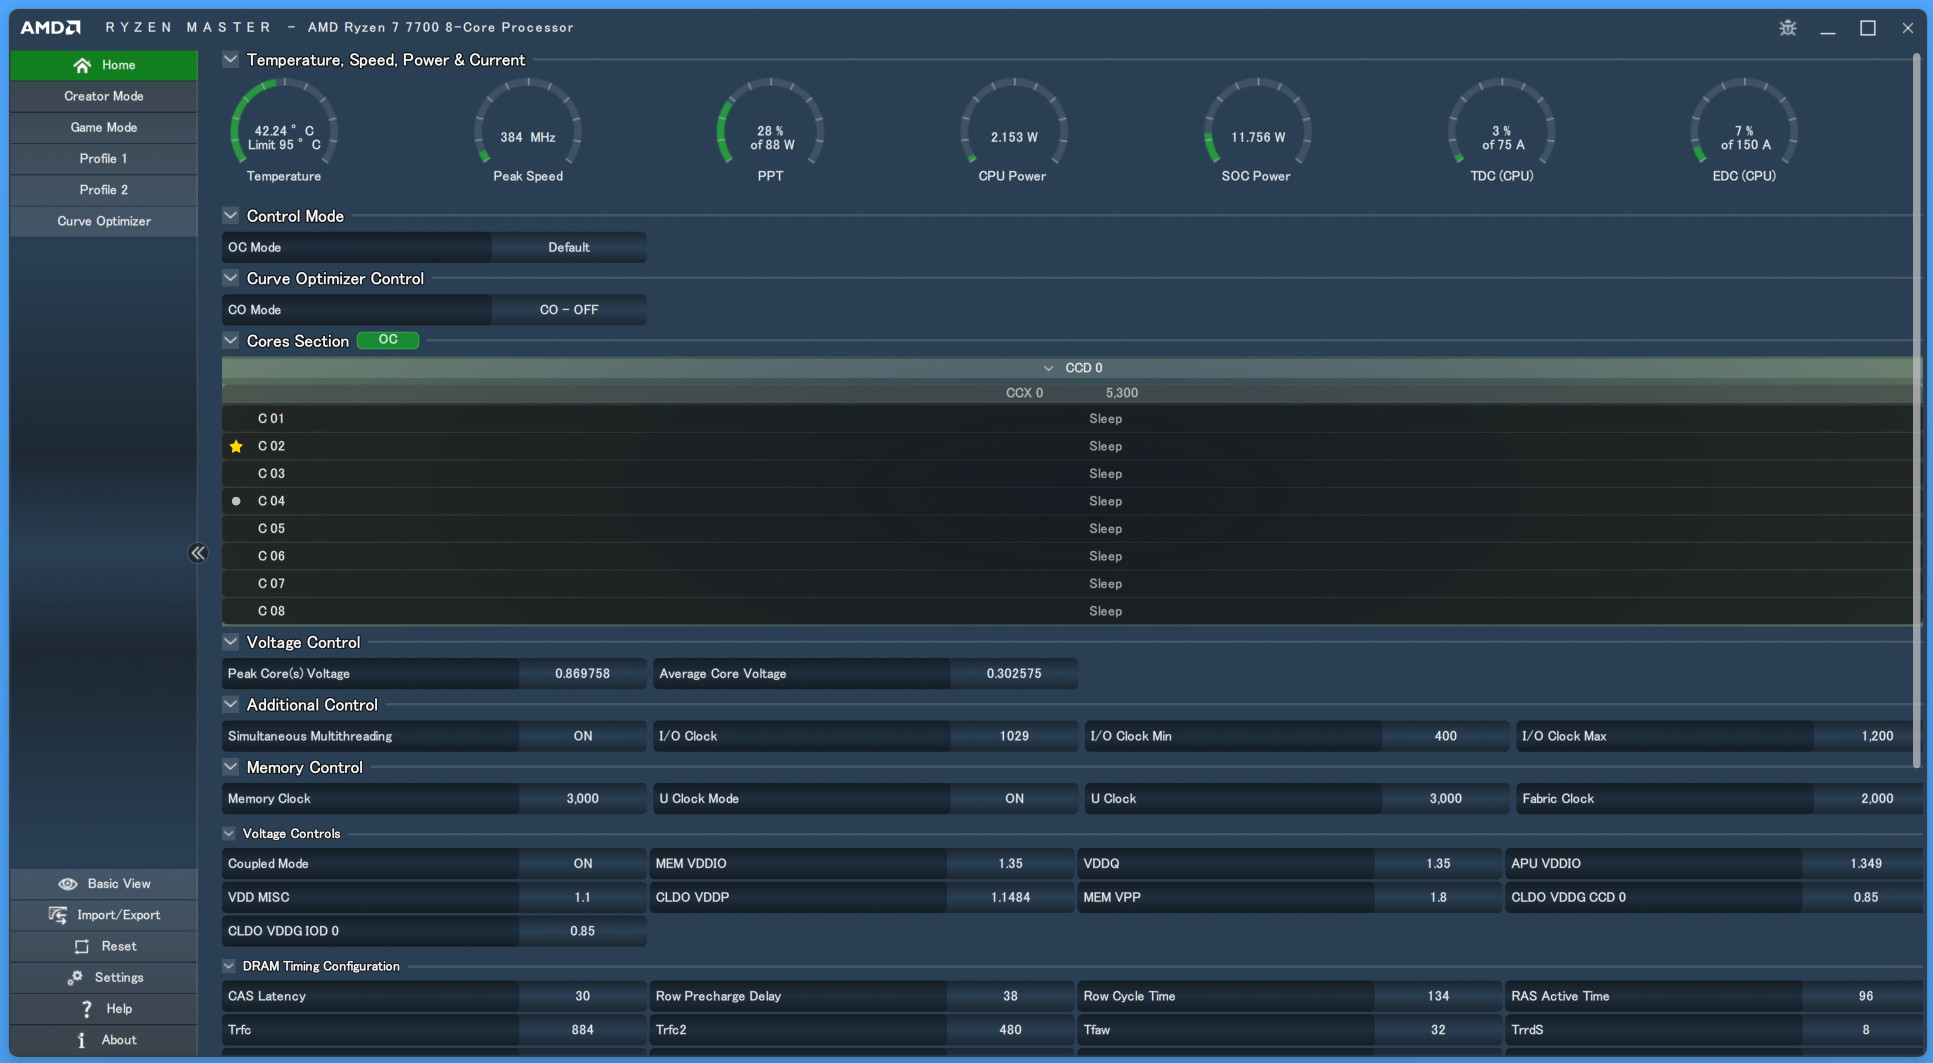The height and width of the screenshot is (1063, 1933).
Task: Click the Home house icon in the sidebar
Action: [x=82, y=65]
